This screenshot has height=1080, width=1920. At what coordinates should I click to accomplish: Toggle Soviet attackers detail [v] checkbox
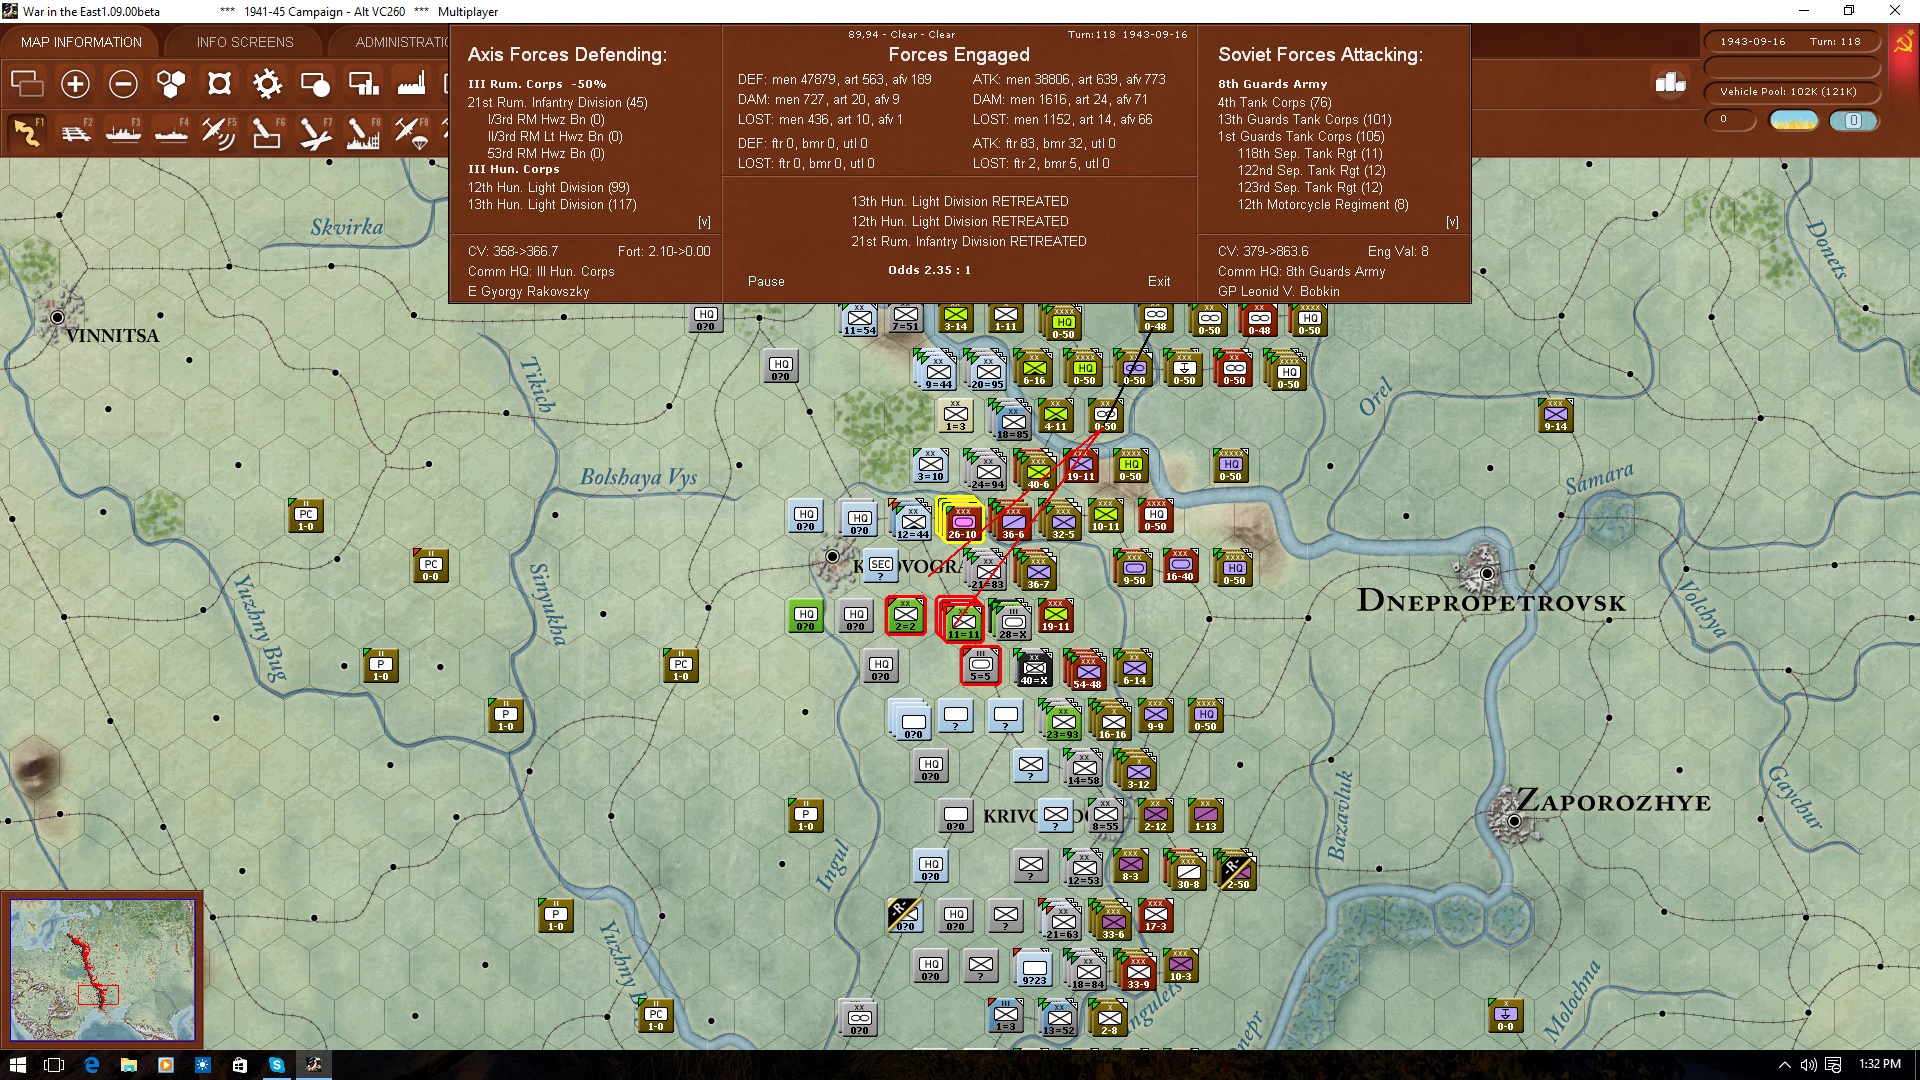pos(1452,222)
